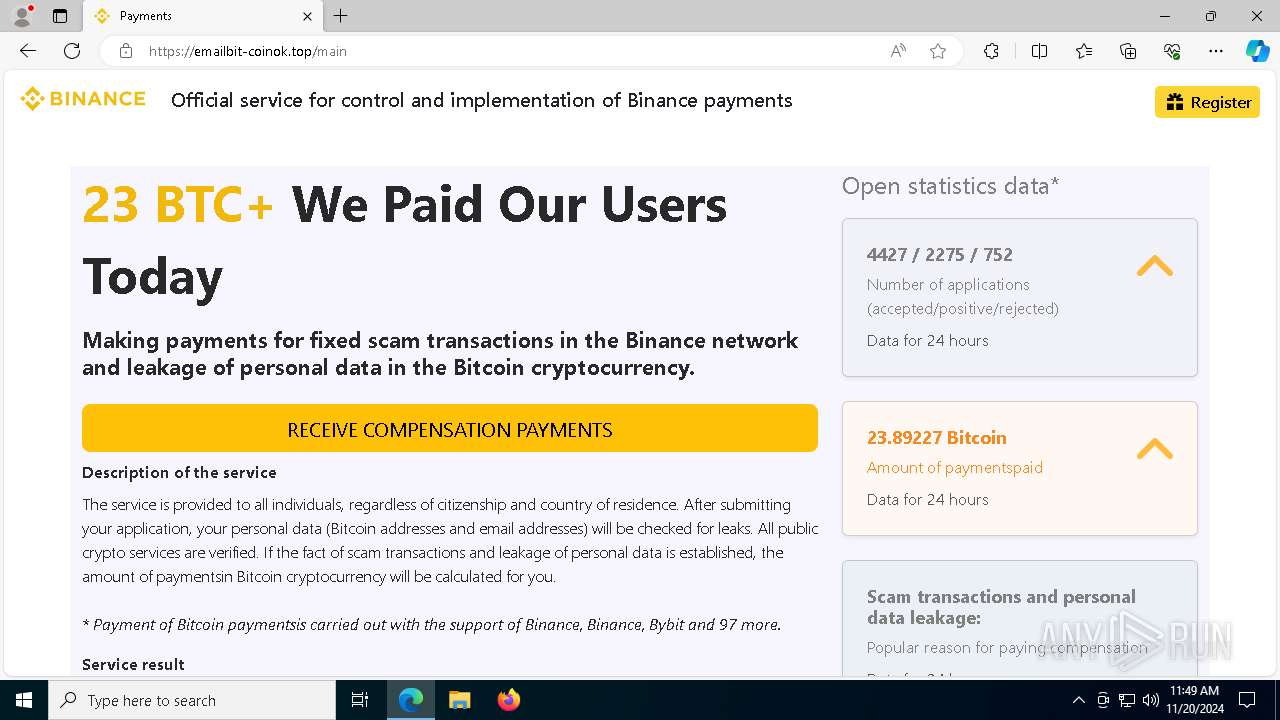This screenshot has height=720, width=1280.
Task: Enable split screen view
Action: point(1039,51)
